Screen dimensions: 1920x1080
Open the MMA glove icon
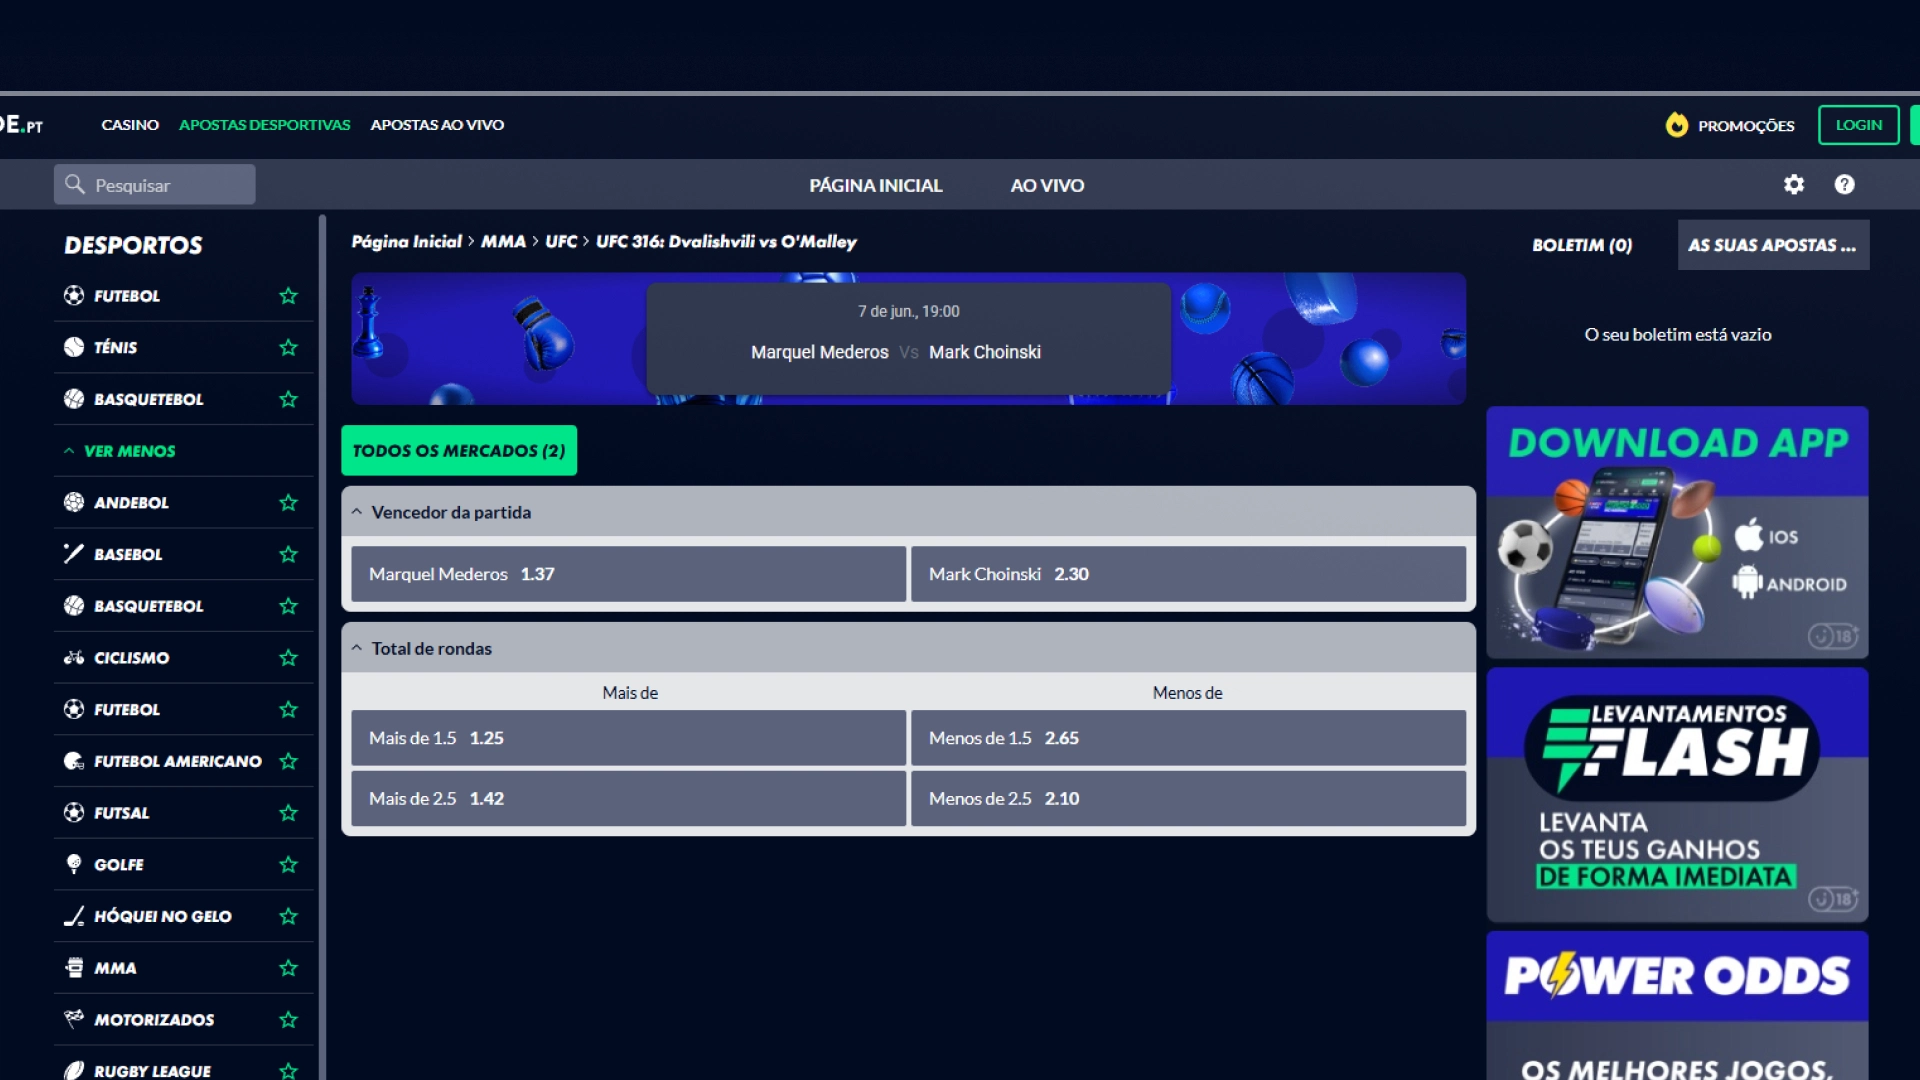(x=74, y=968)
